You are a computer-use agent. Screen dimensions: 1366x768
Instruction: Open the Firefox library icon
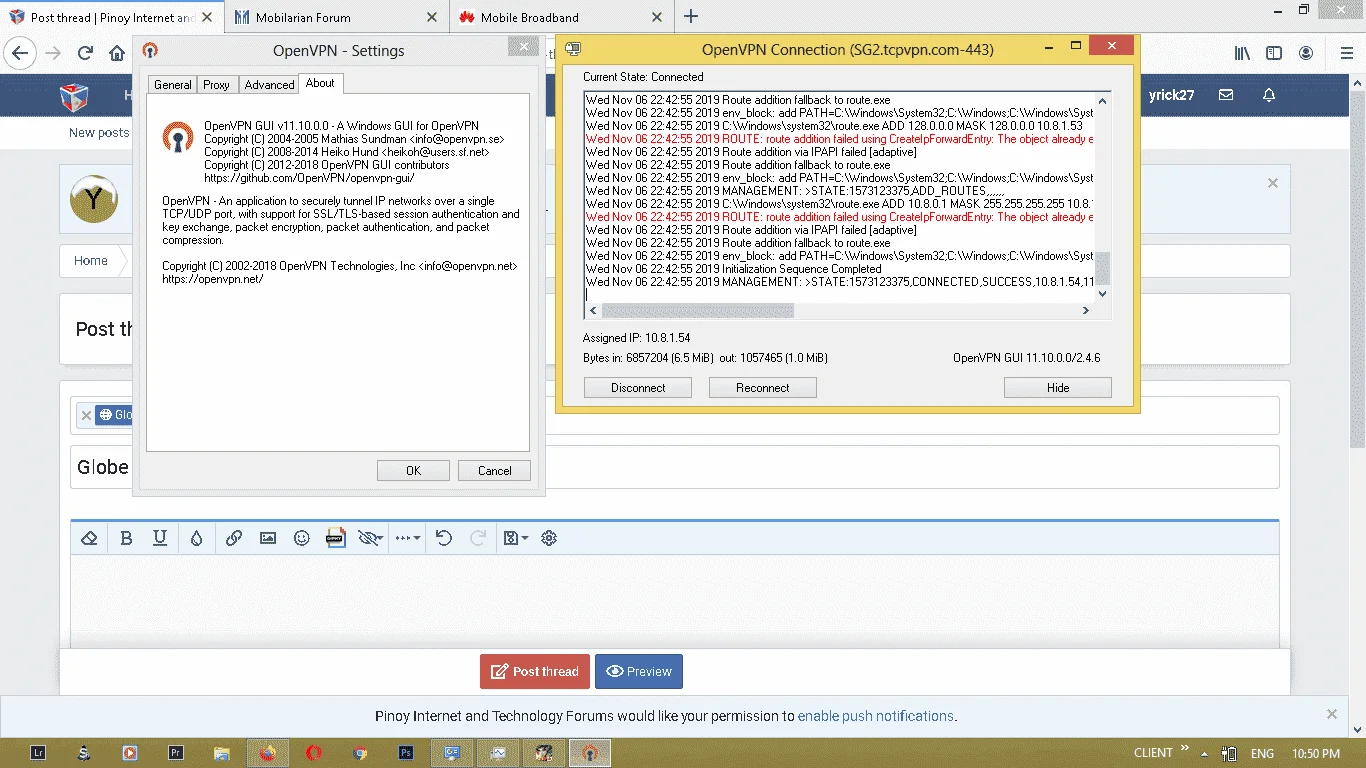pos(1242,53)
